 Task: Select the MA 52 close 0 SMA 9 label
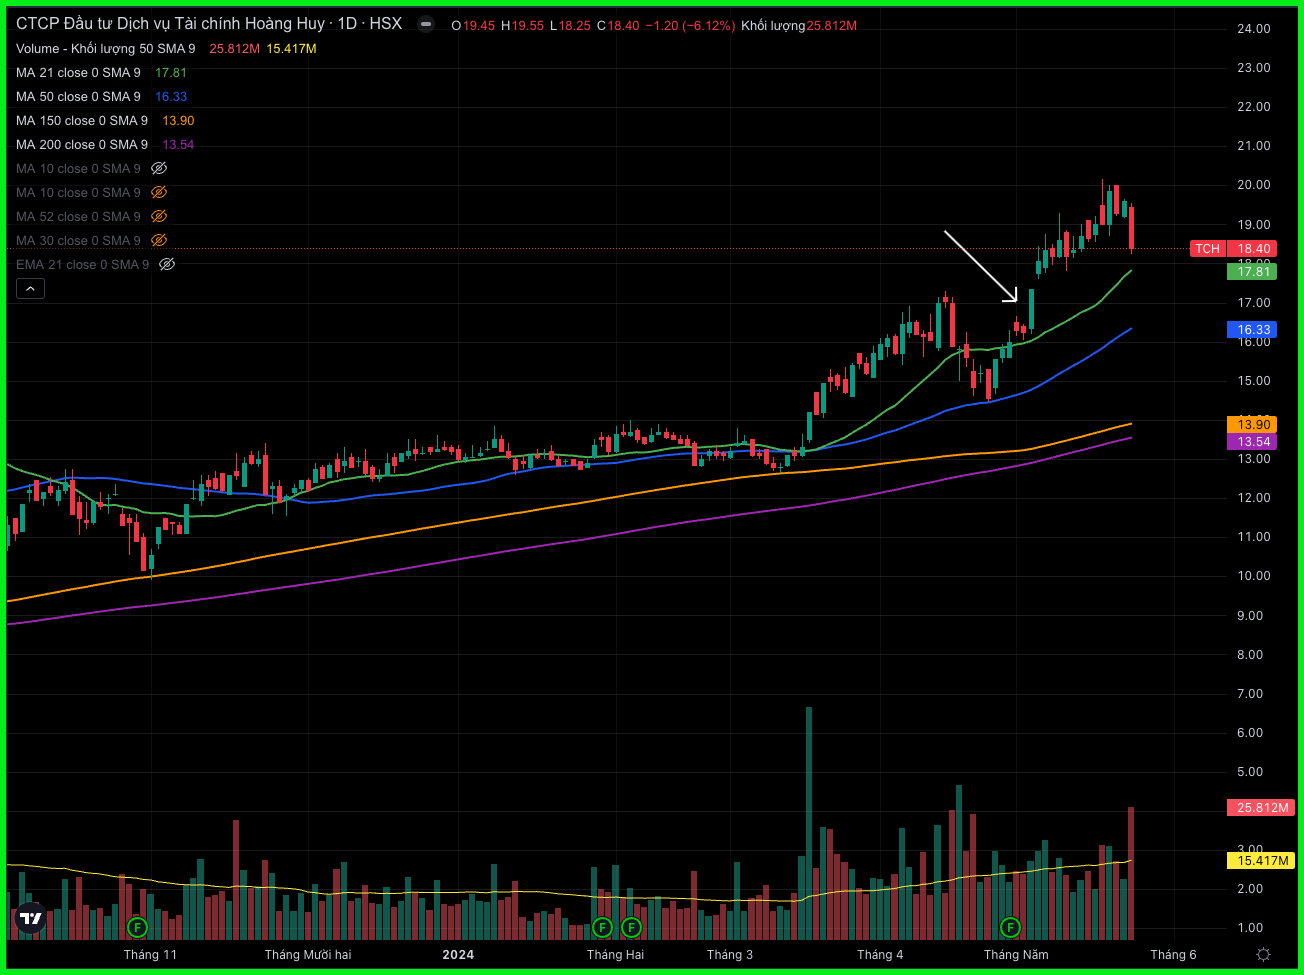78,216
